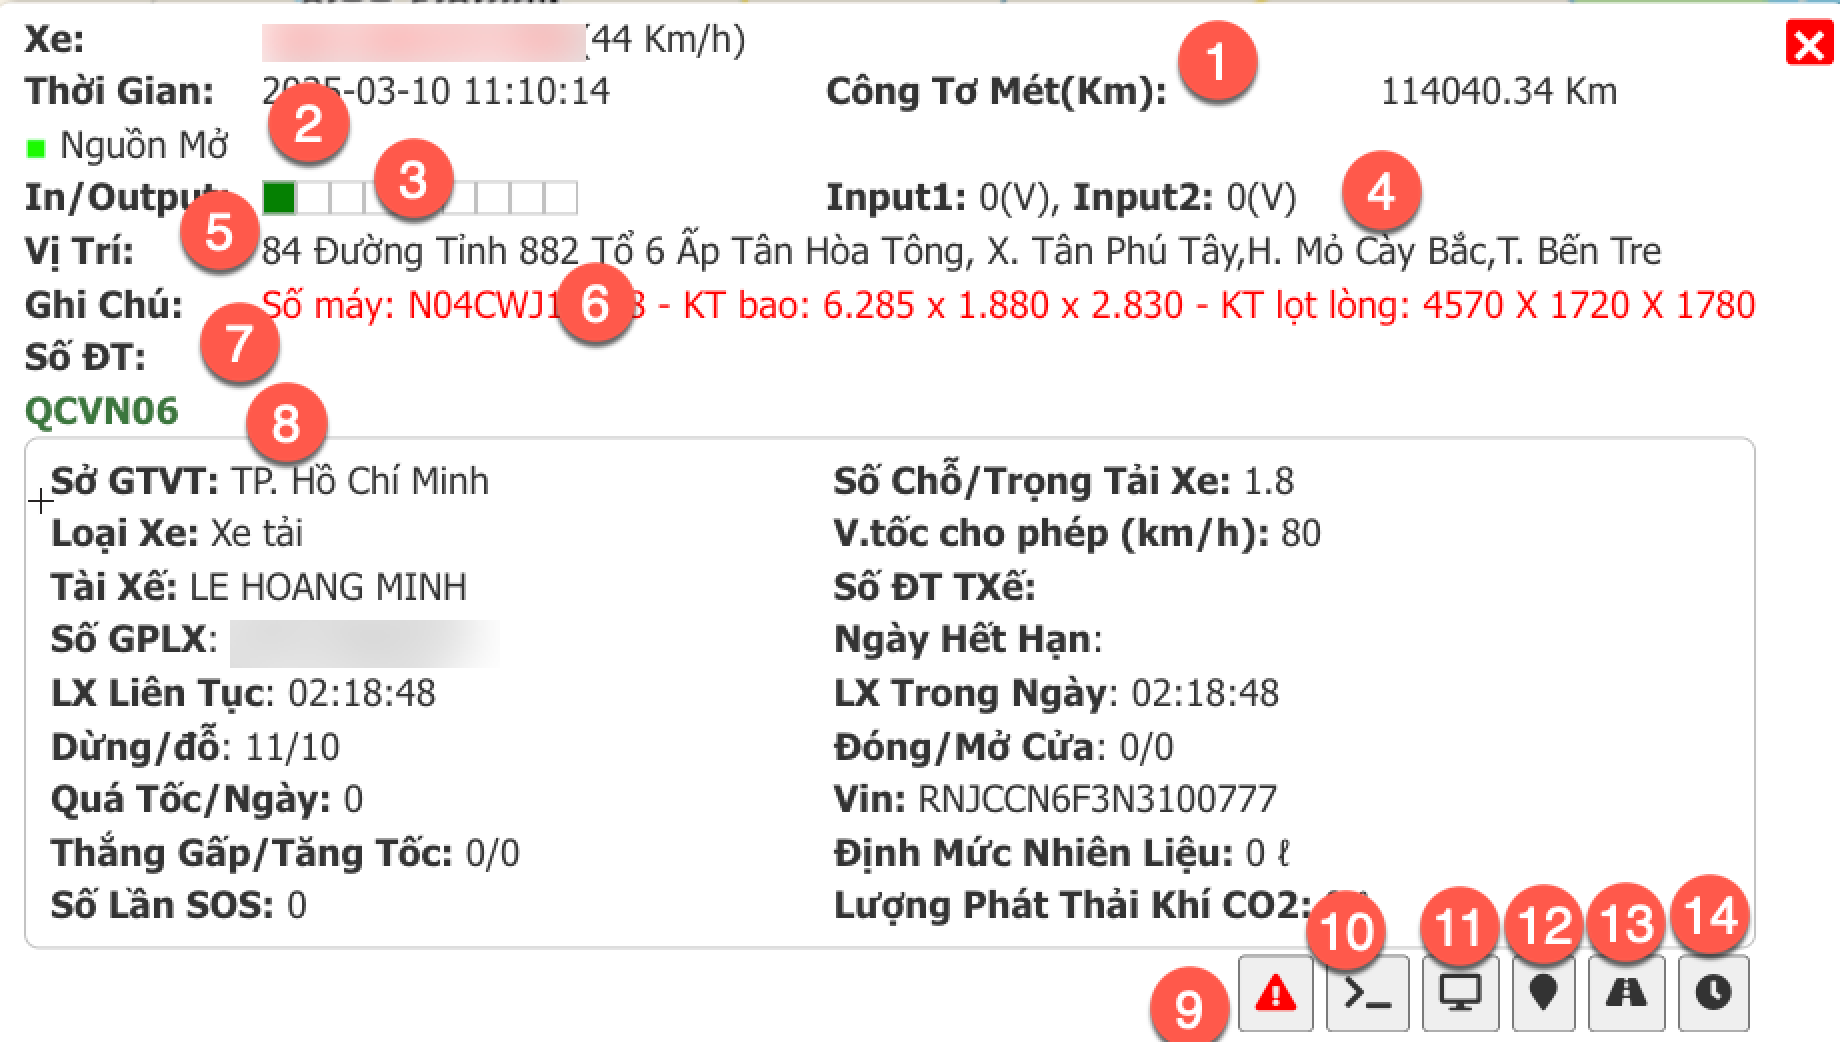Image resolution: width=1840 pixels, height=1042 pixels.
Task: Click the Thời Gian timestamp value
Action: coord(436,92)
